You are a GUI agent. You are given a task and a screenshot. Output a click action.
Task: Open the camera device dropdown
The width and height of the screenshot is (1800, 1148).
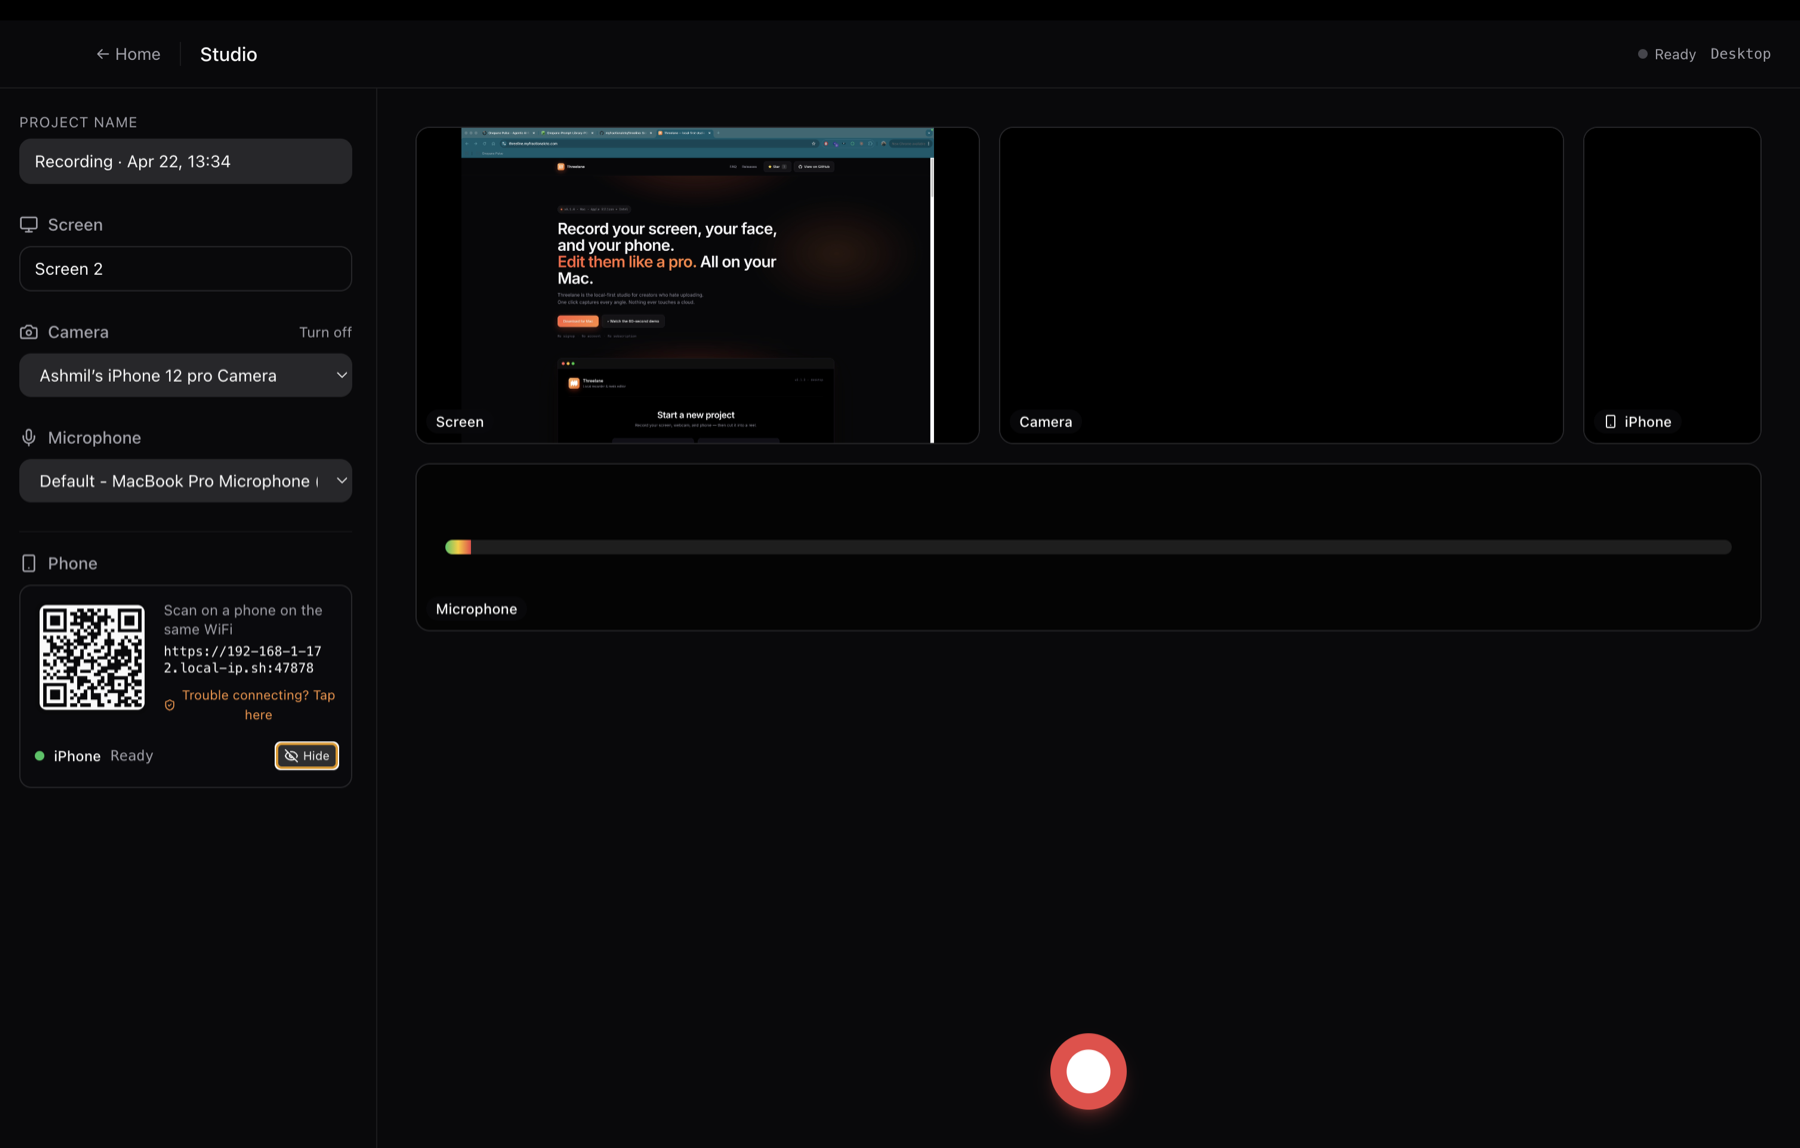pyautogui.click(x=185, y=375)
